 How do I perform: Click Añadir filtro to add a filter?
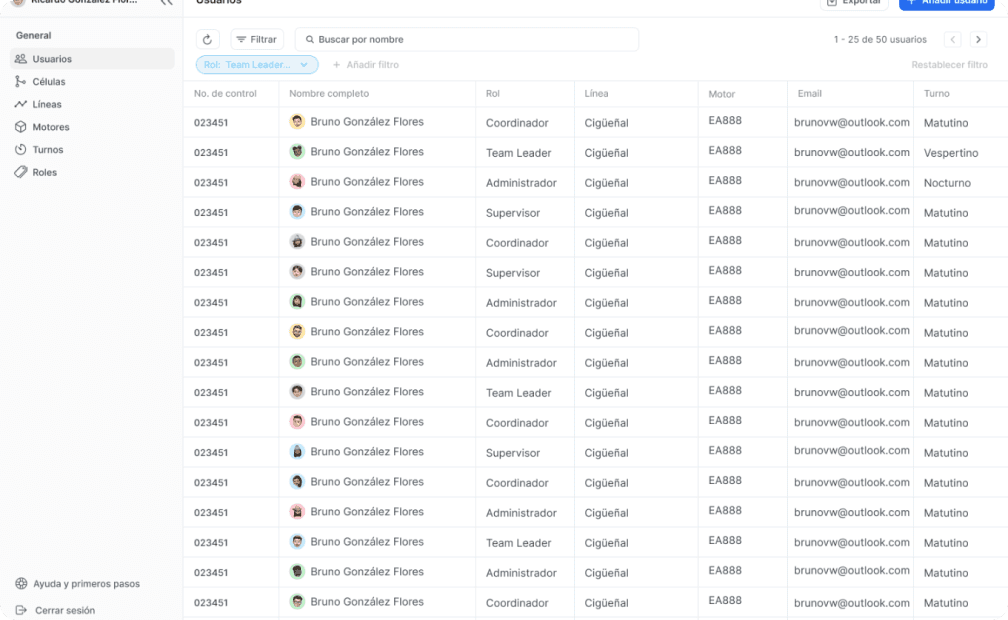point(366,64)
